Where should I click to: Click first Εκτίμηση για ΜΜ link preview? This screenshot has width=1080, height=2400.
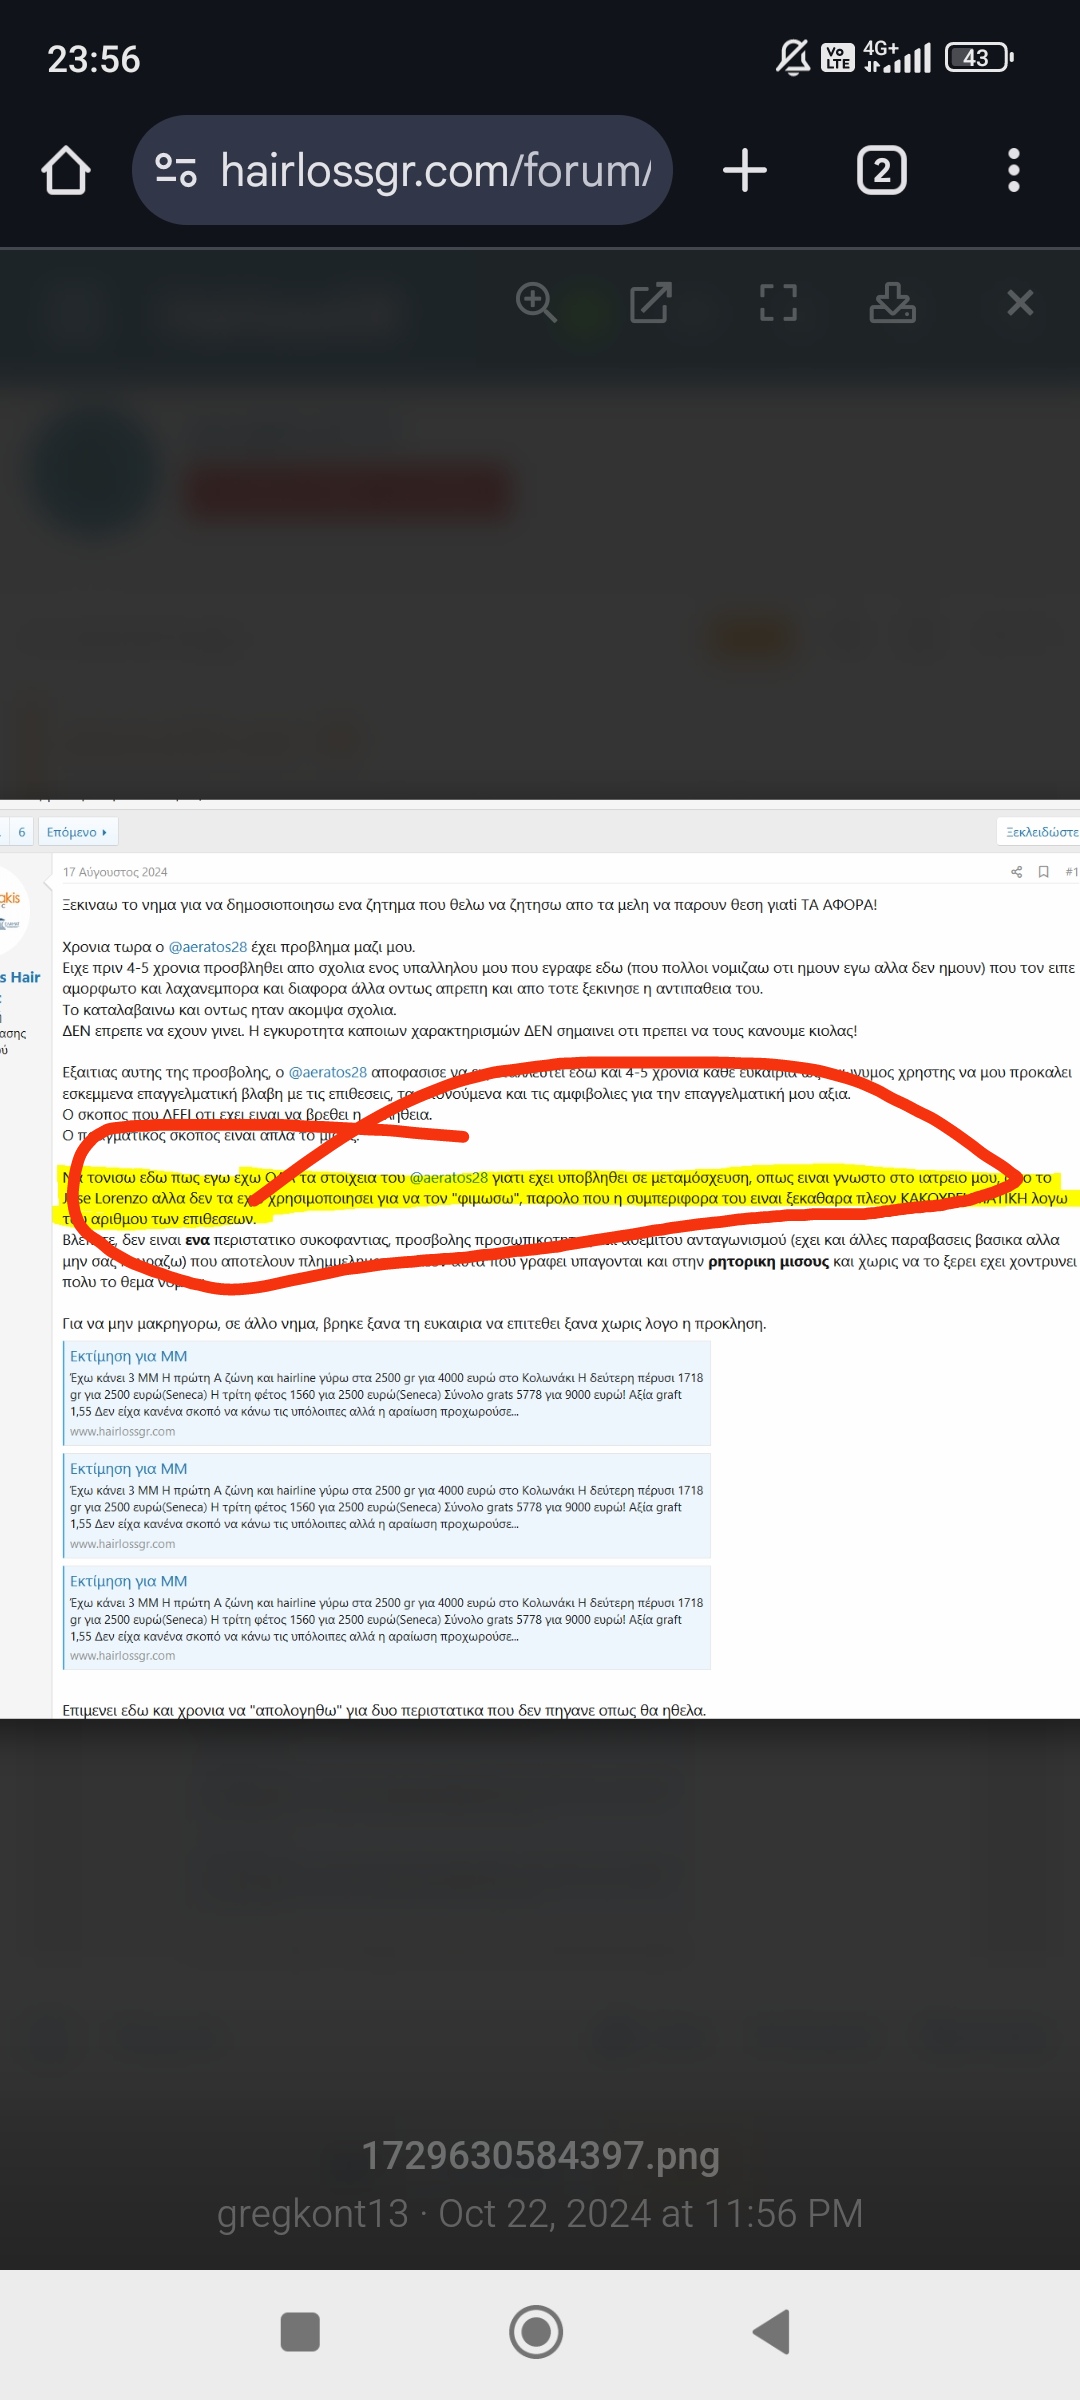click(129, 1356)
